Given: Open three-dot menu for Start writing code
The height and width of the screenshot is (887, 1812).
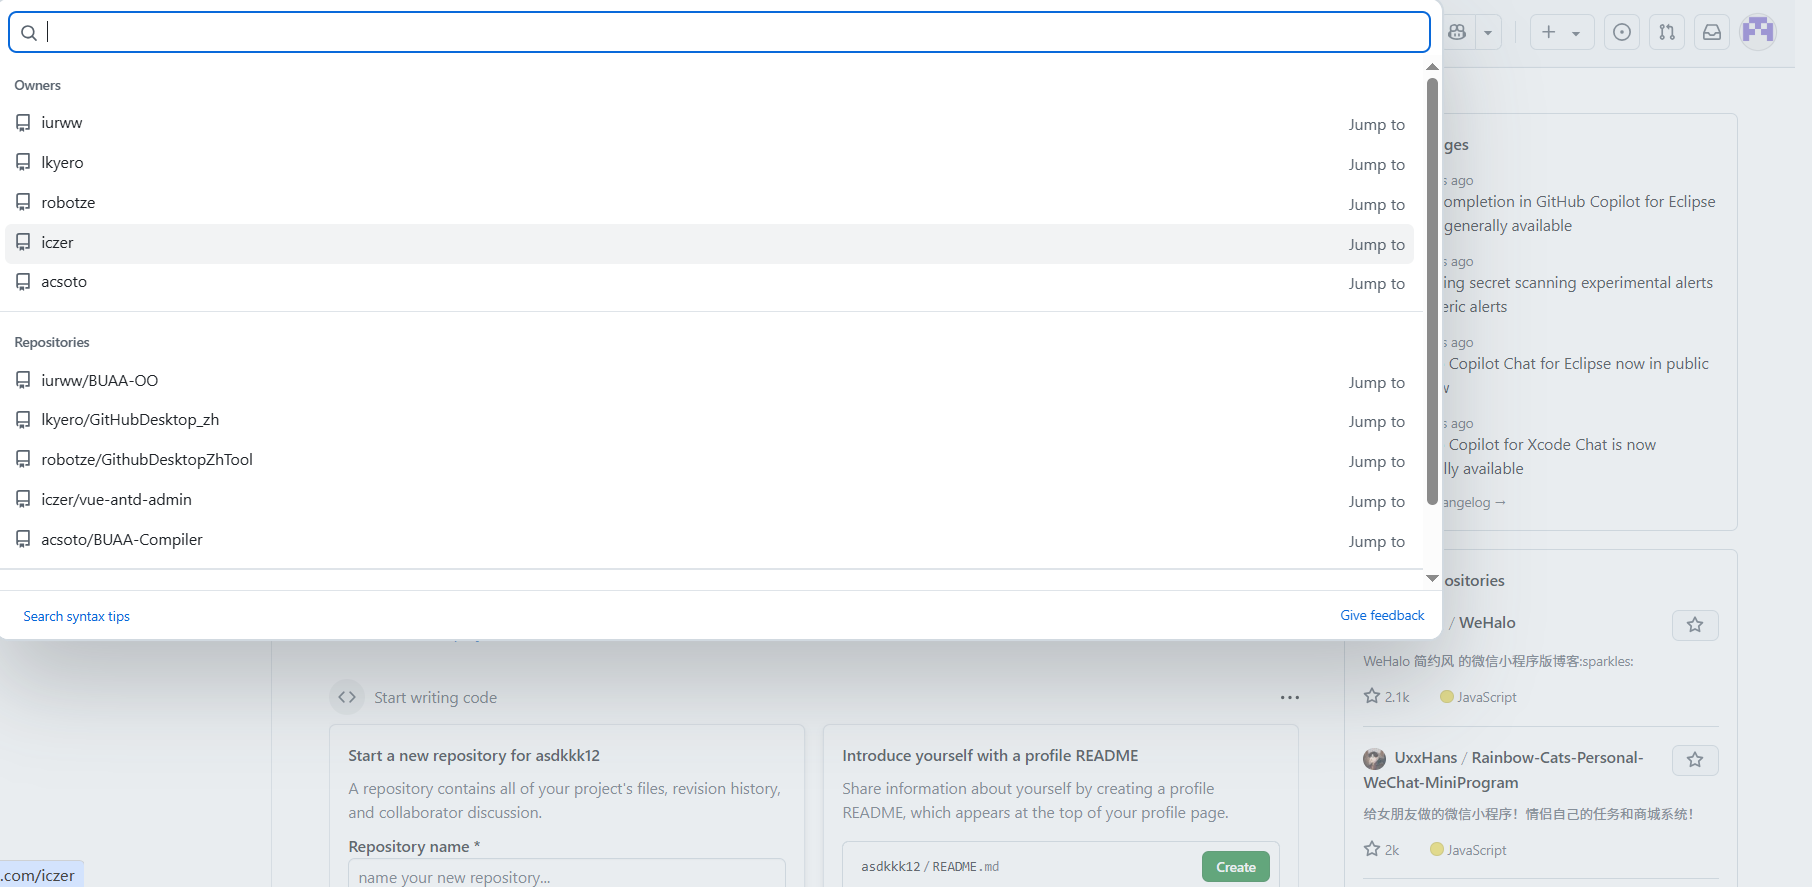Looking at the screenshot, I should [x=1290, y=697].
